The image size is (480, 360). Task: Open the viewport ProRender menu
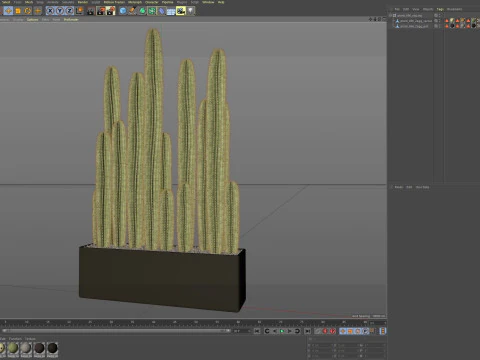(x=71, y=20)
